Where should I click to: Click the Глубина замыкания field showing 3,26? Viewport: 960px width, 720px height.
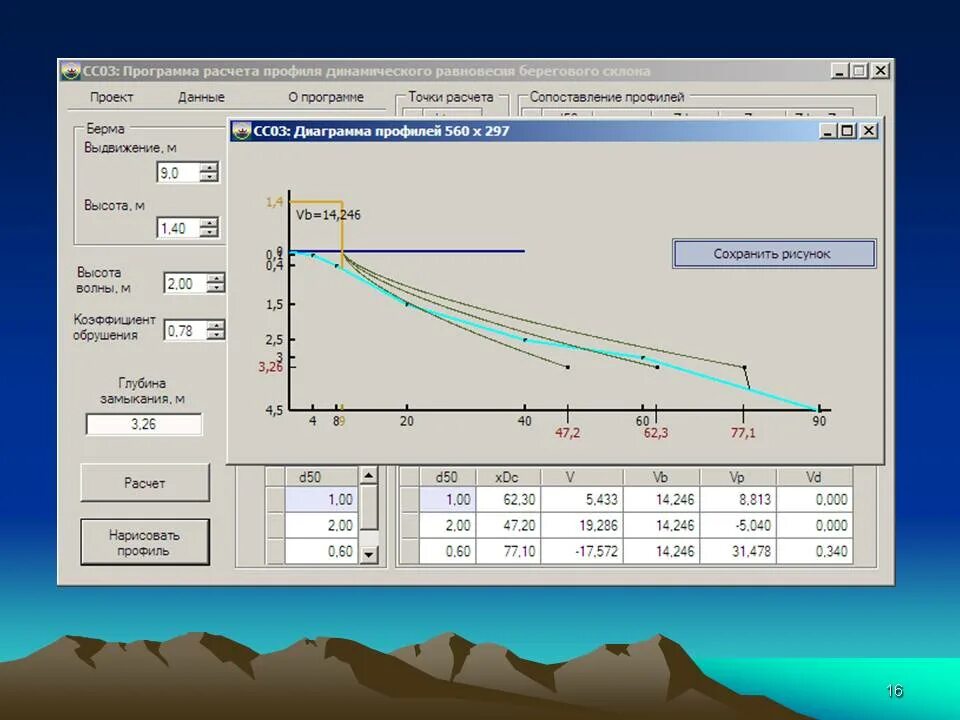[x=144, y=424]
